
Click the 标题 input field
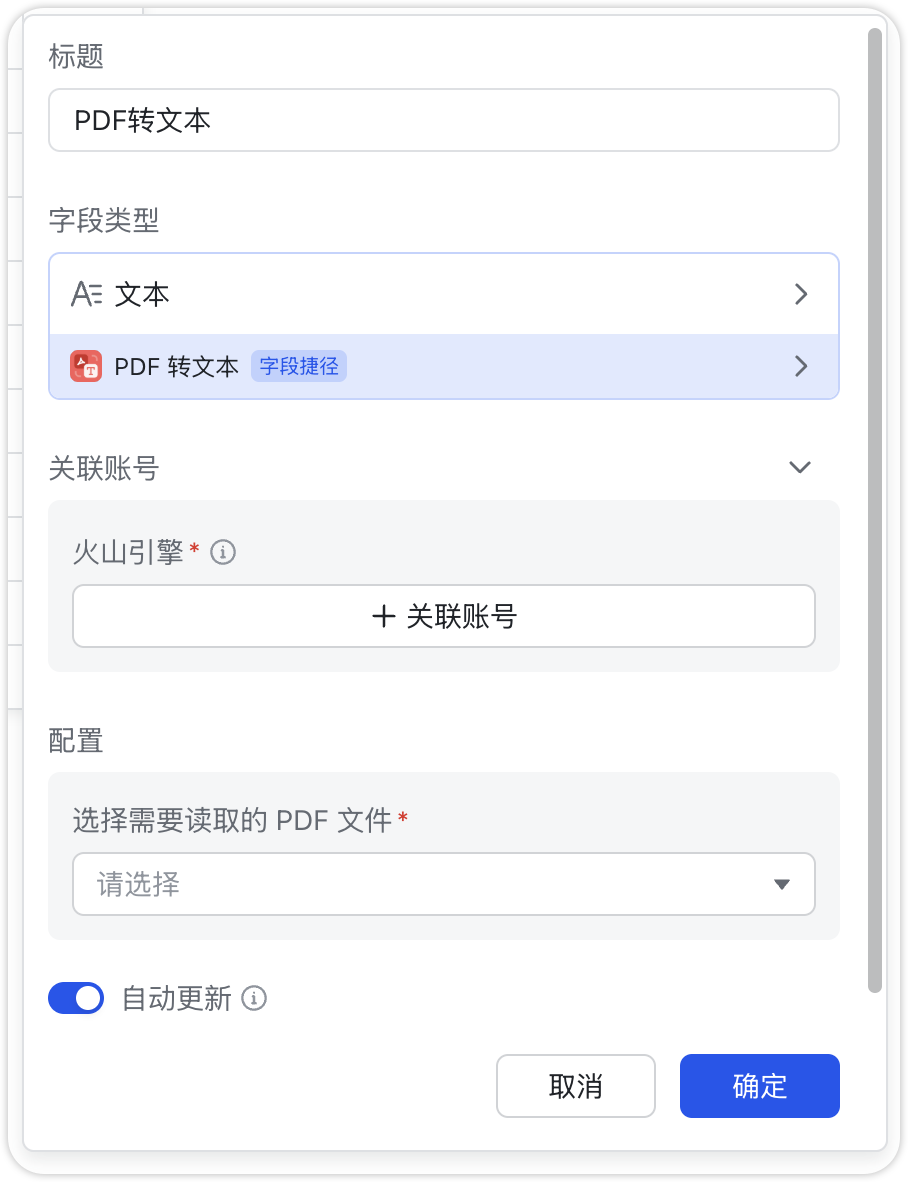[x=443, y=121]
